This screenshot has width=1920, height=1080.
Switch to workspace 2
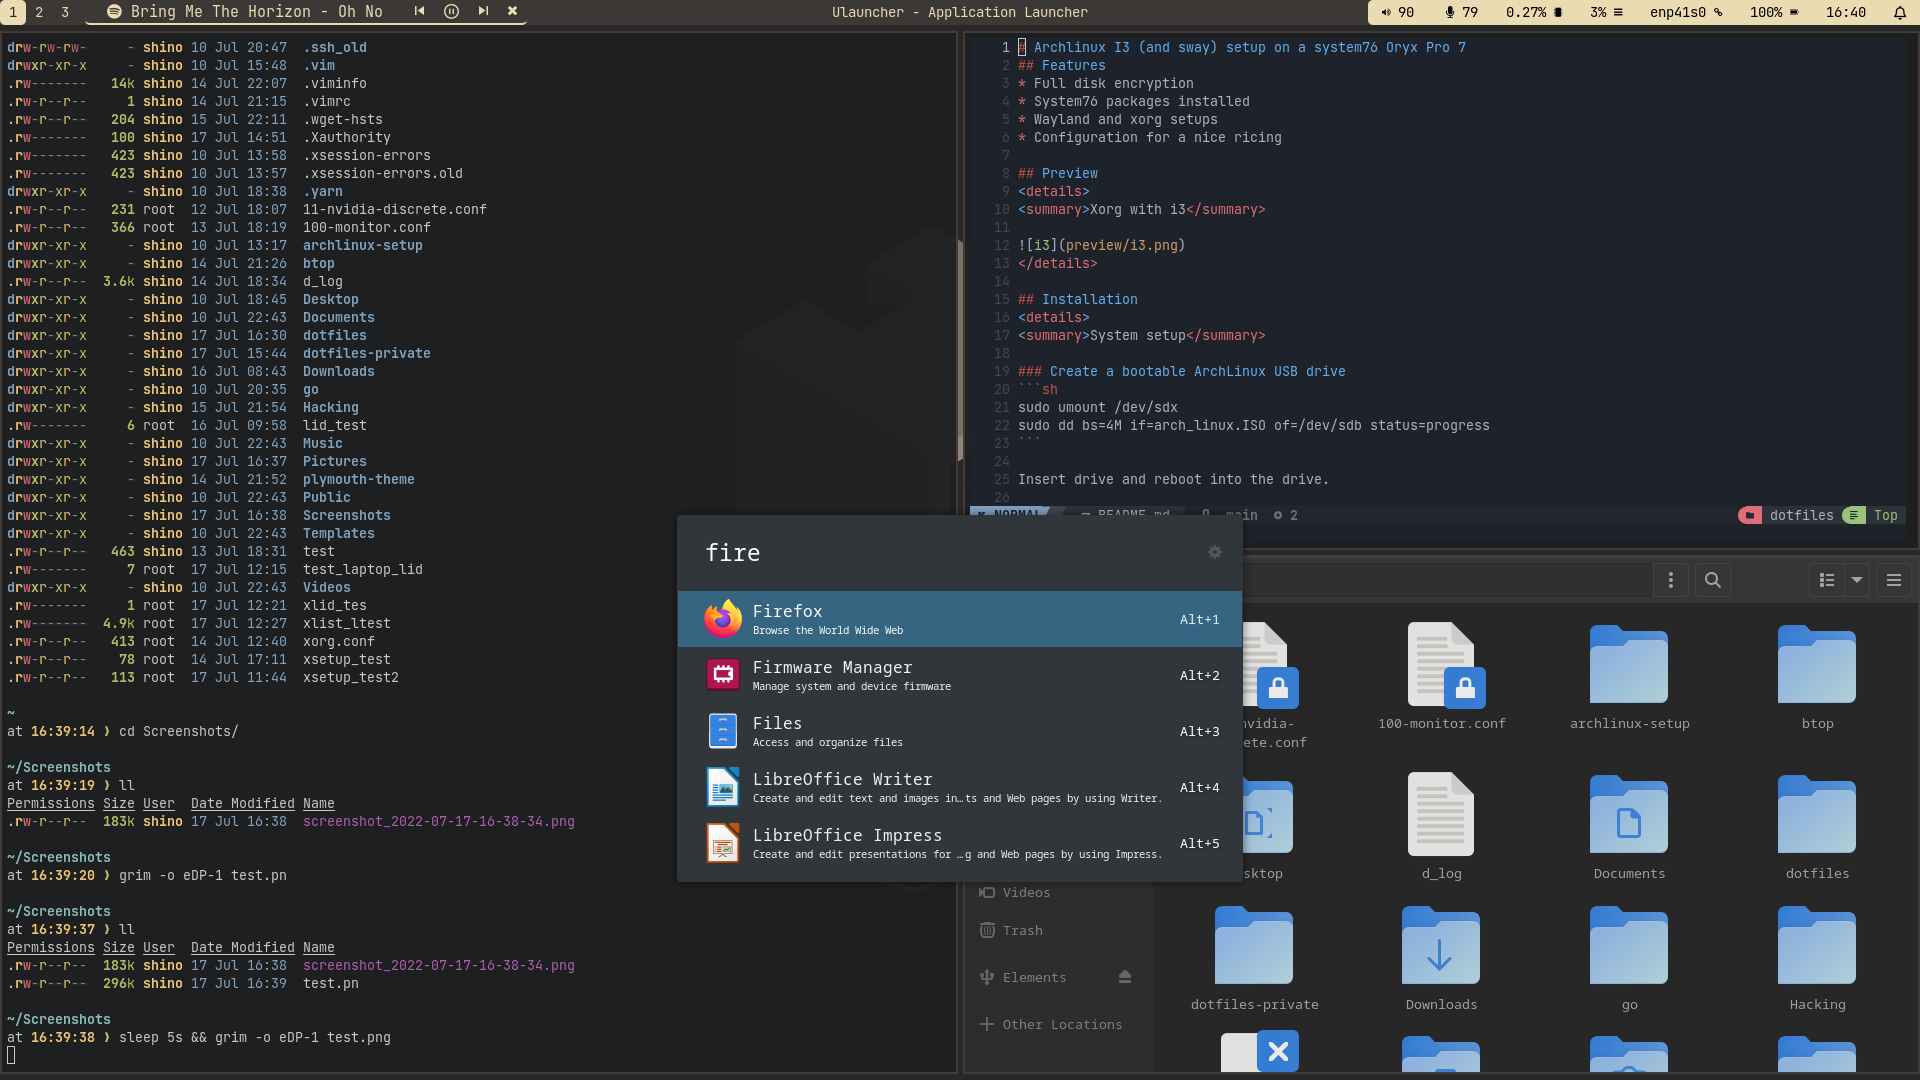(x=39, y=12)
